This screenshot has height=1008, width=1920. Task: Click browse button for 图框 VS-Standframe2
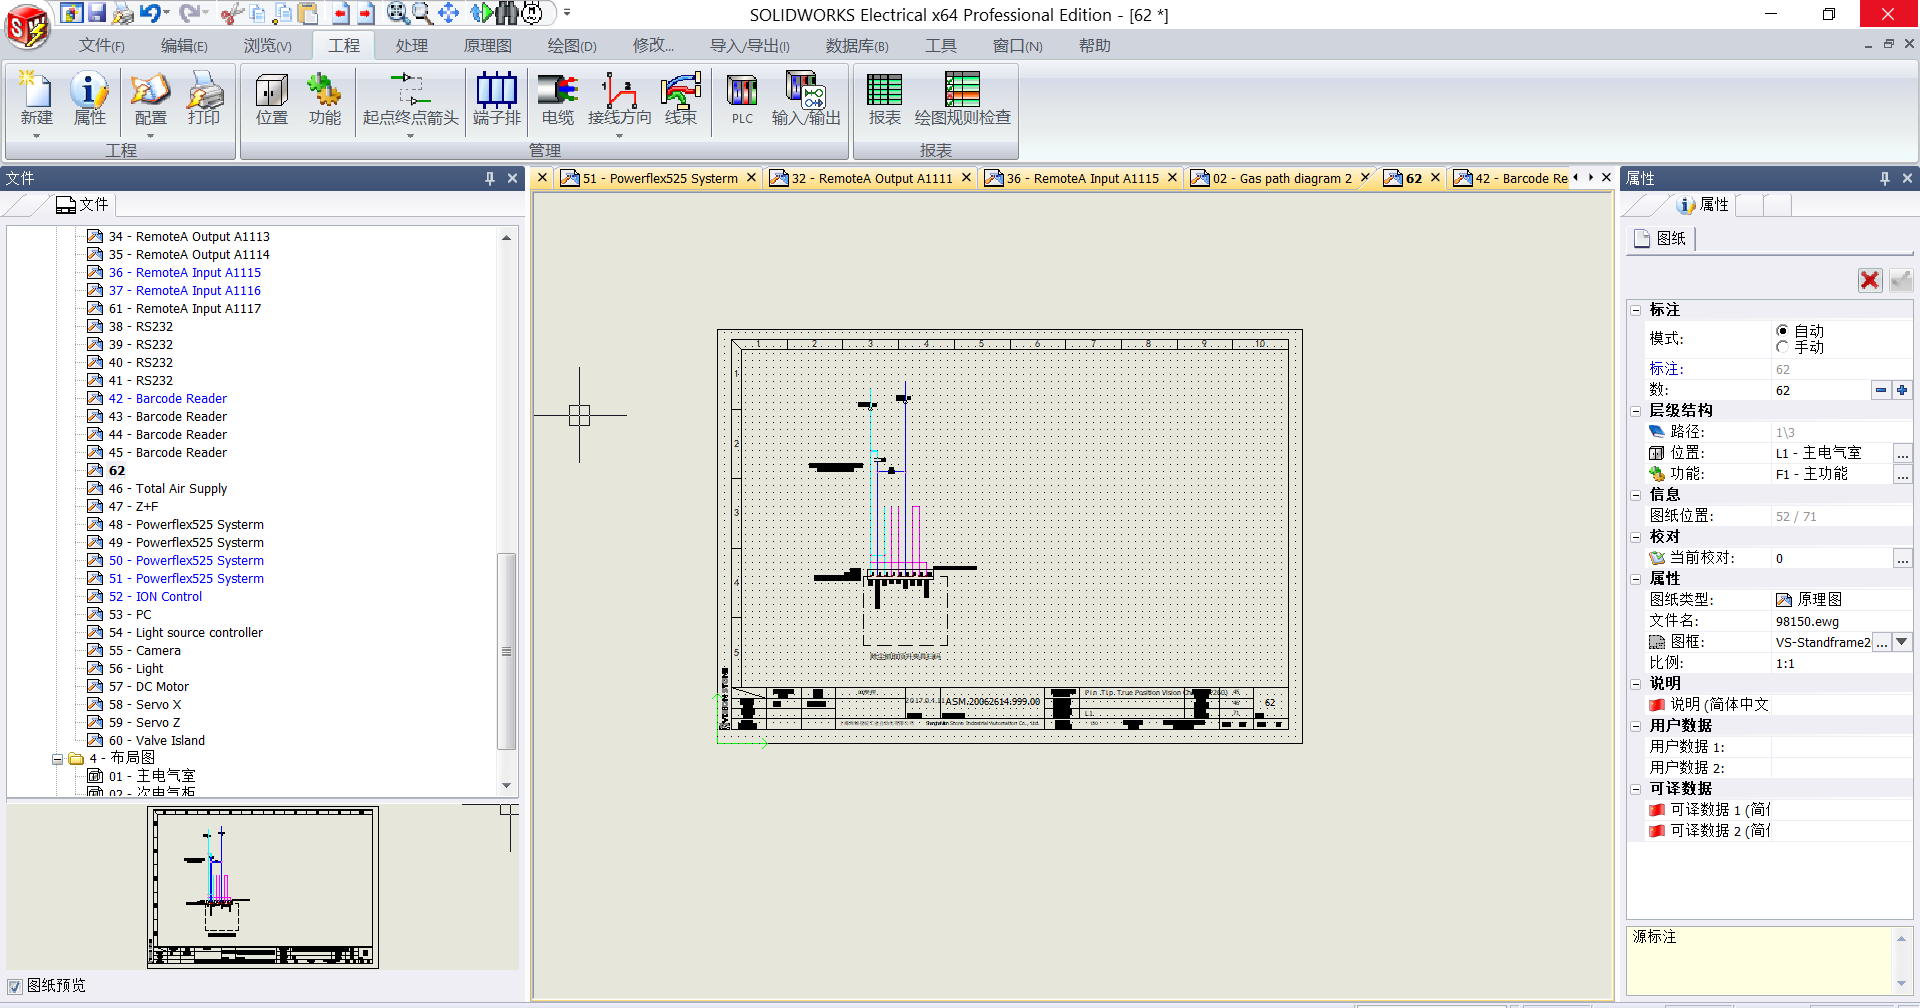[1882, 642]
